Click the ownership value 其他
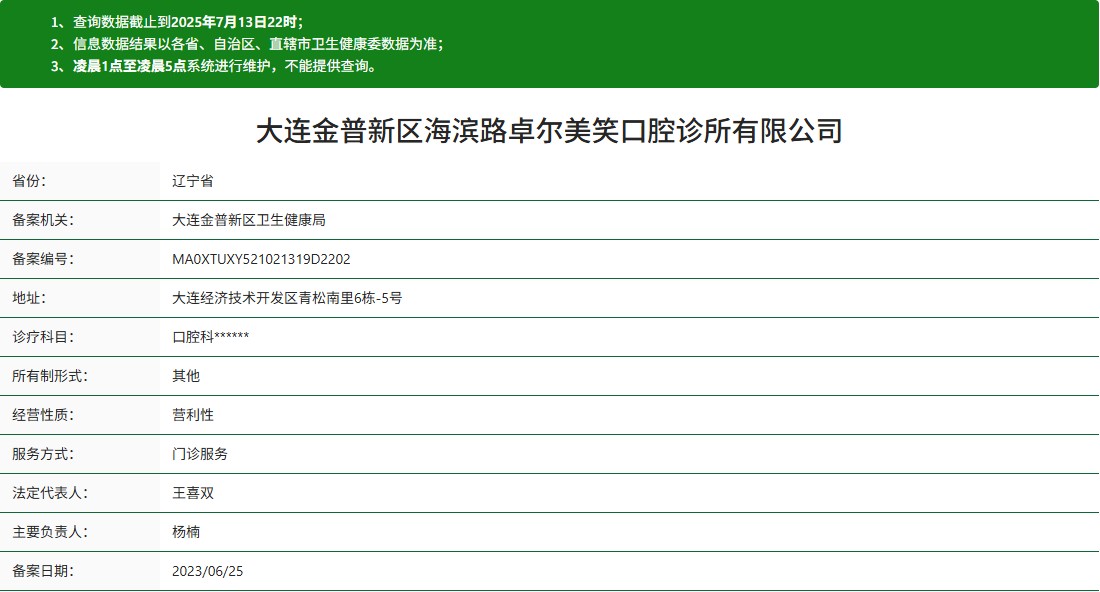This screenshot has width=1100, height=592. click(186, 376)
